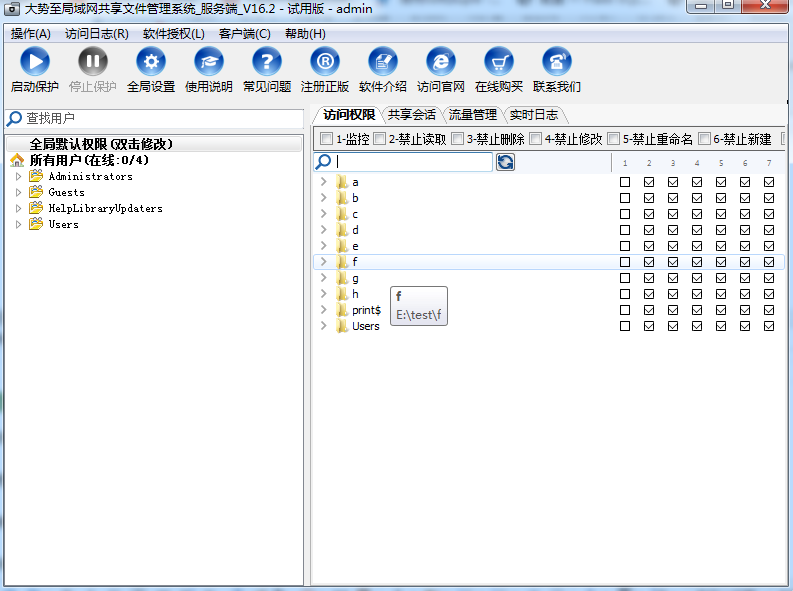Open the 访问日志(R) menu
793x591 pixels.
(97, 33)
